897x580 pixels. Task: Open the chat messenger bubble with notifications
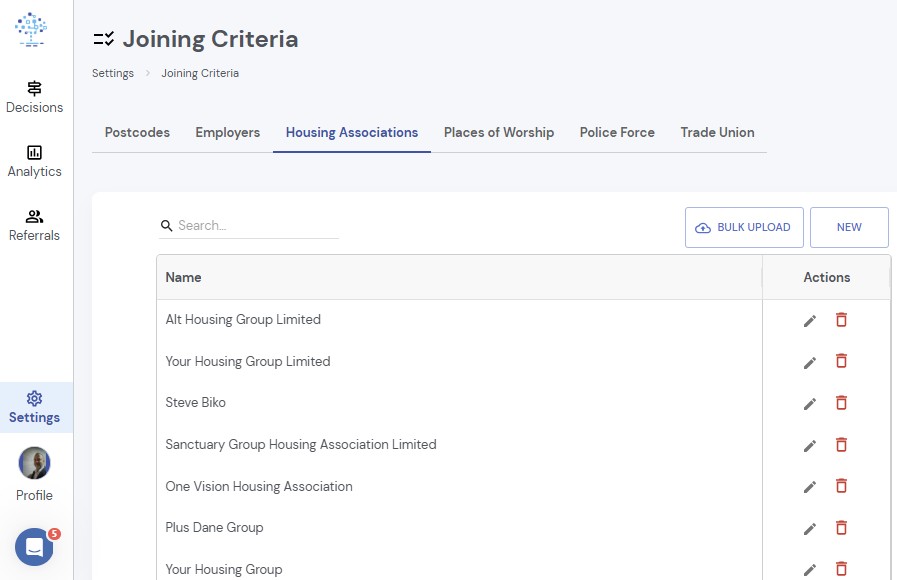[x=34, y=547]
